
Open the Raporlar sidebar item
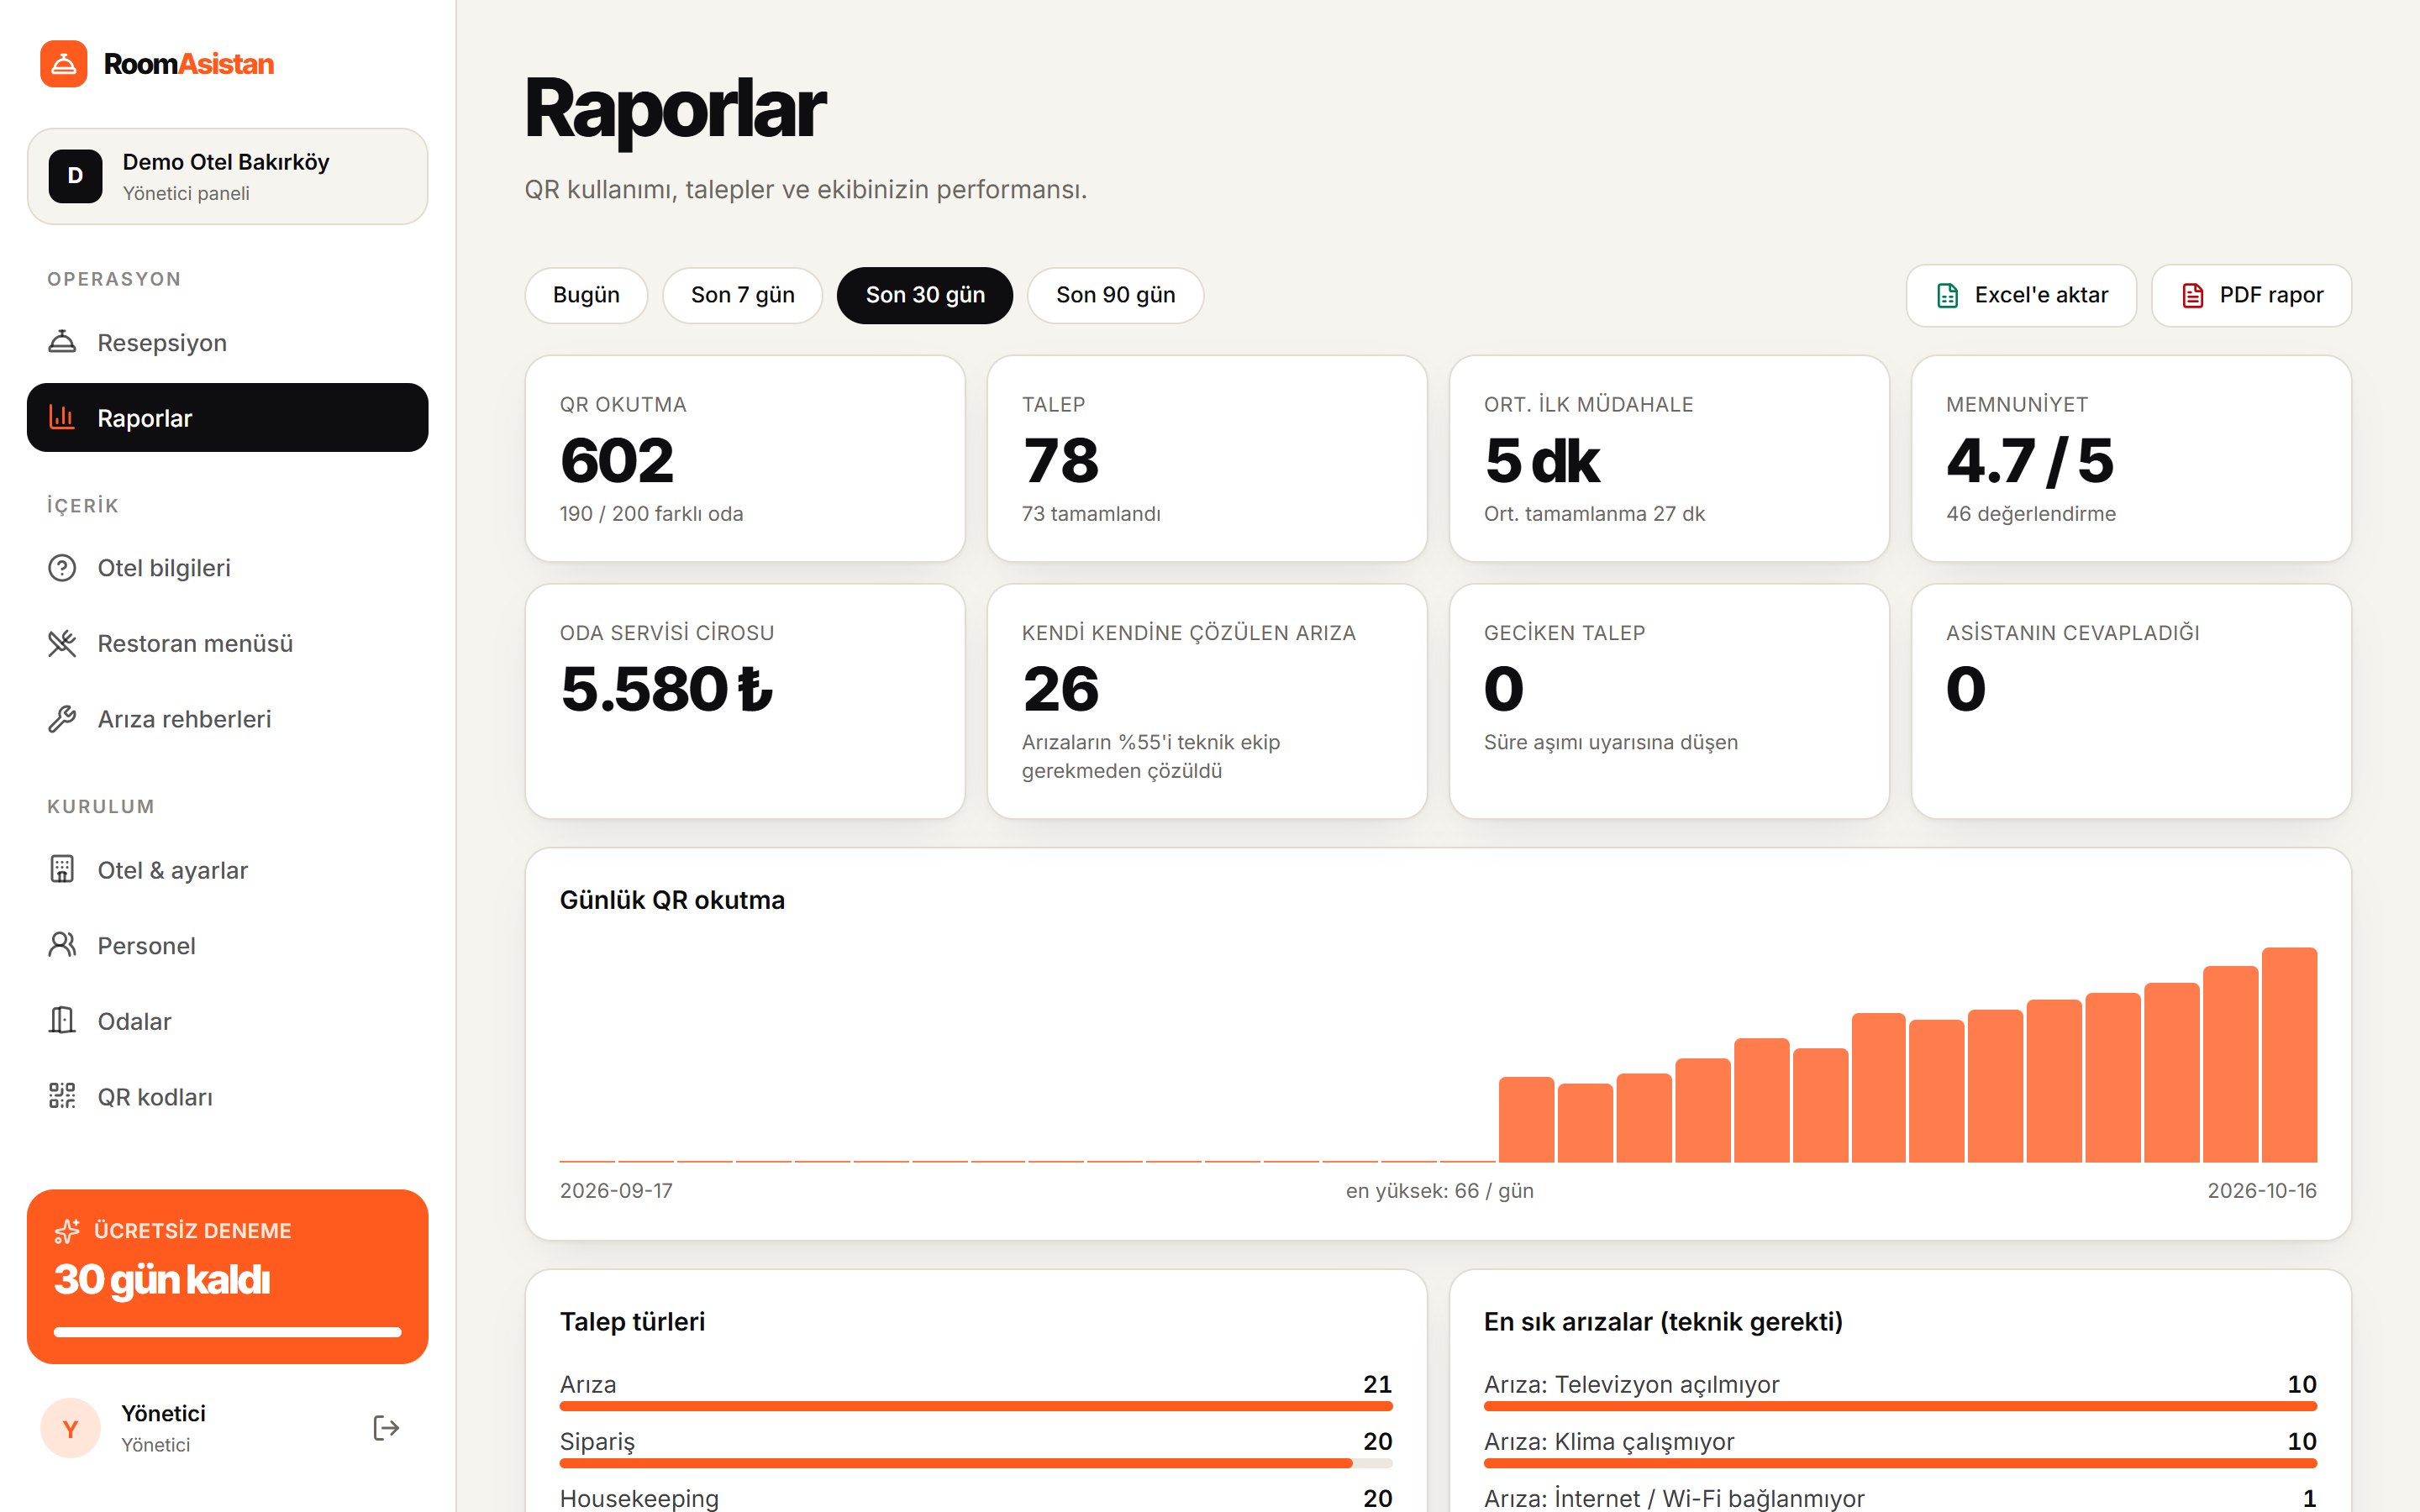[228, 417]
